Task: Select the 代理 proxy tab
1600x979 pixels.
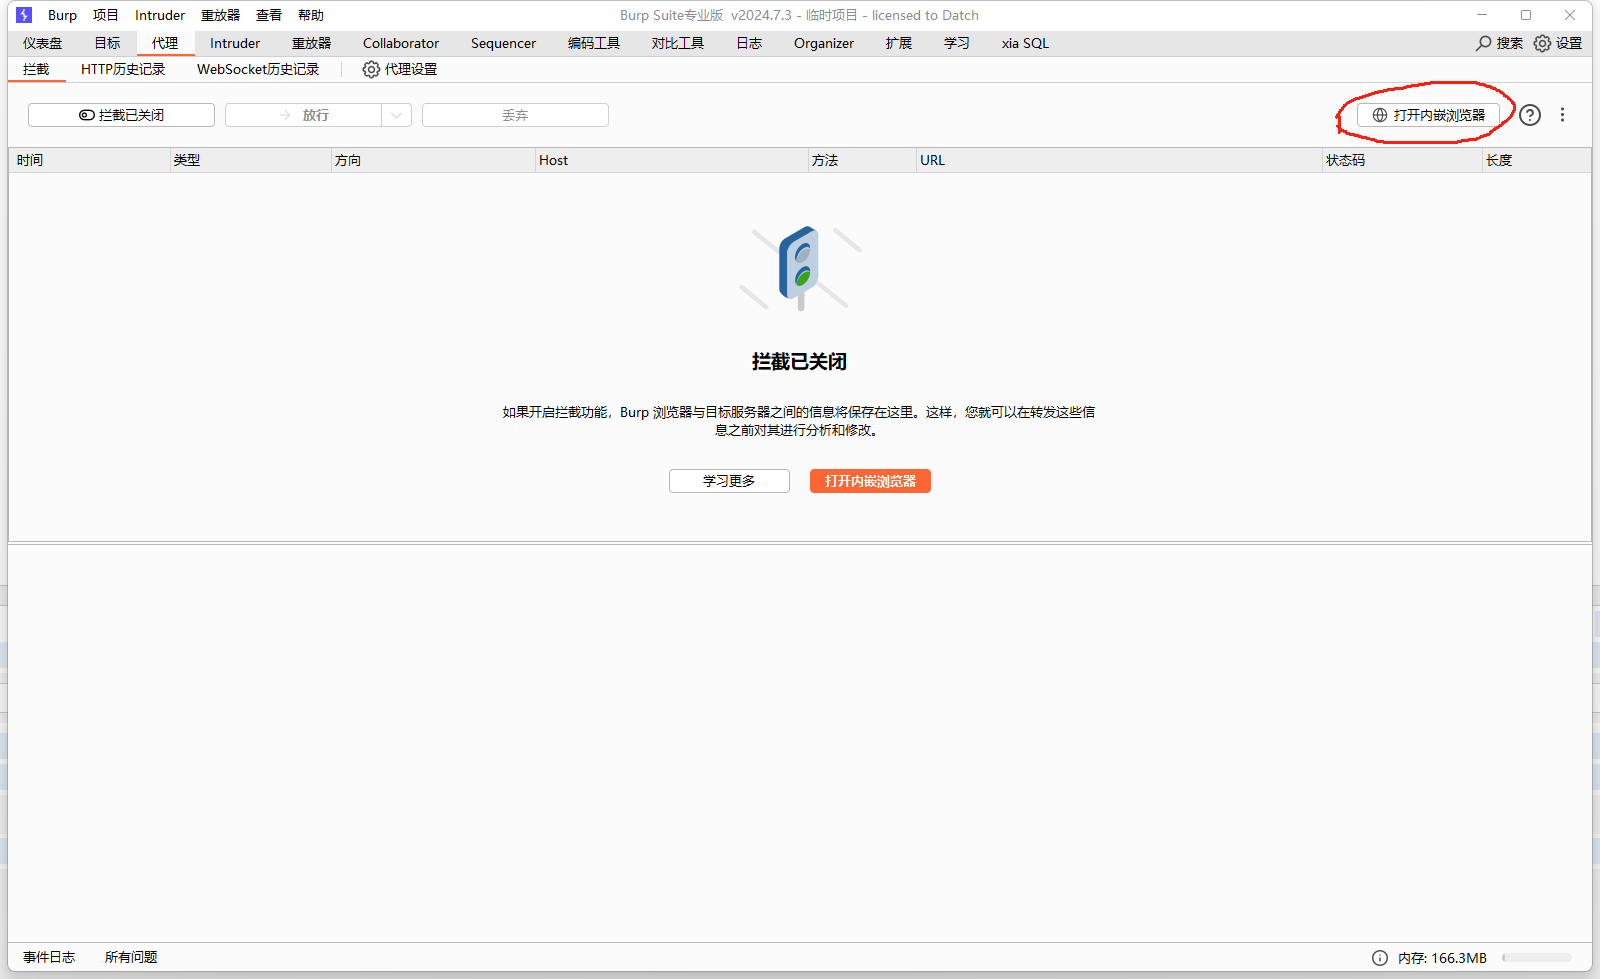Action: coord(165,43)
